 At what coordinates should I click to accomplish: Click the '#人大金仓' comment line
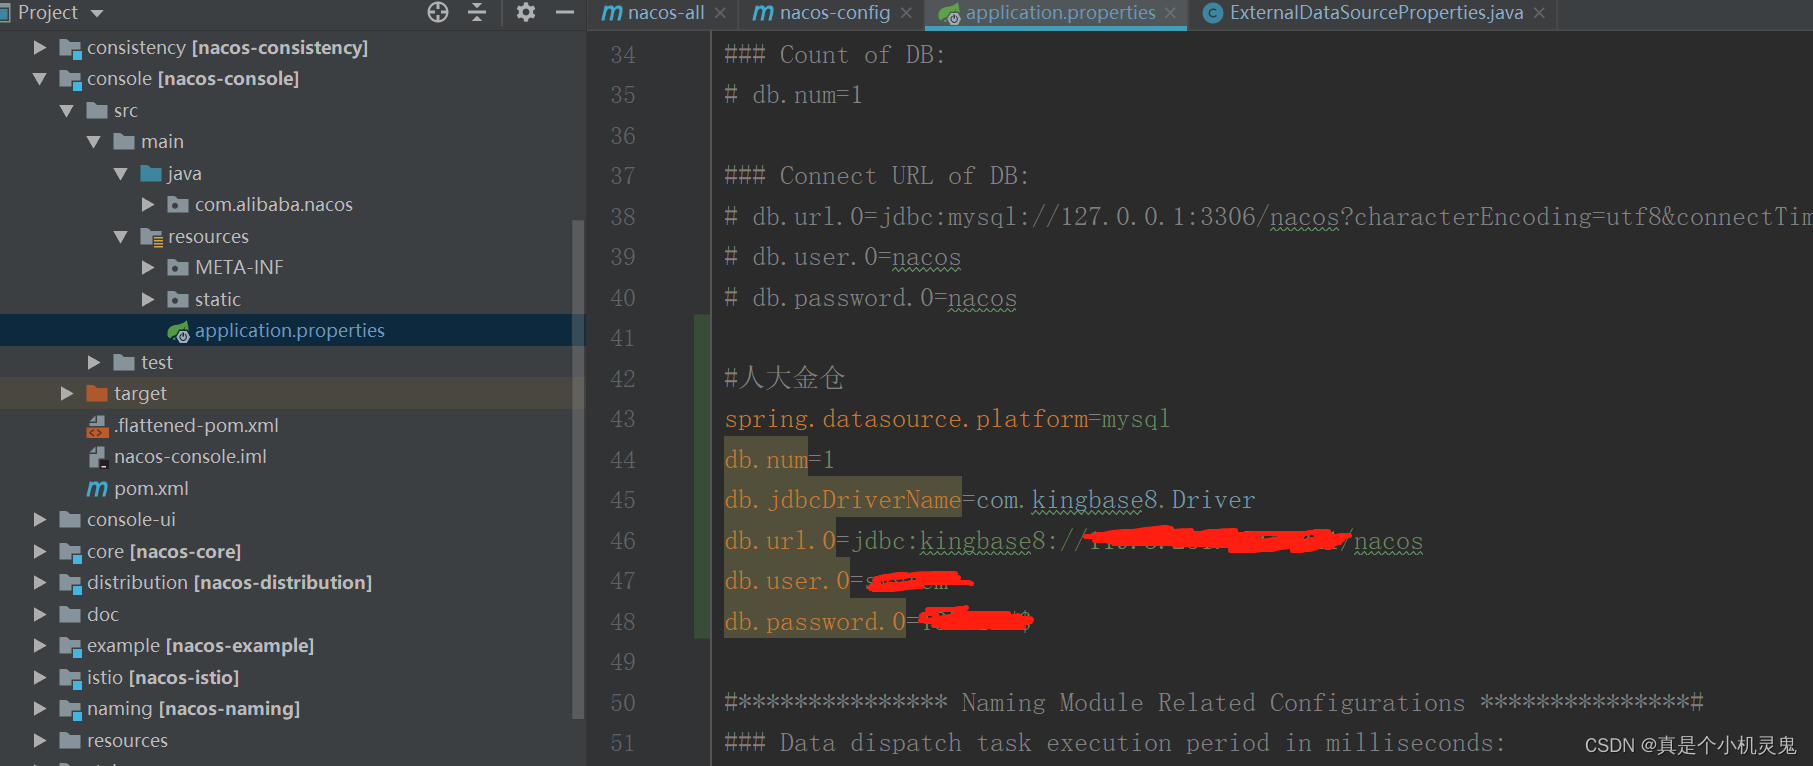click(x=784, y=378)
